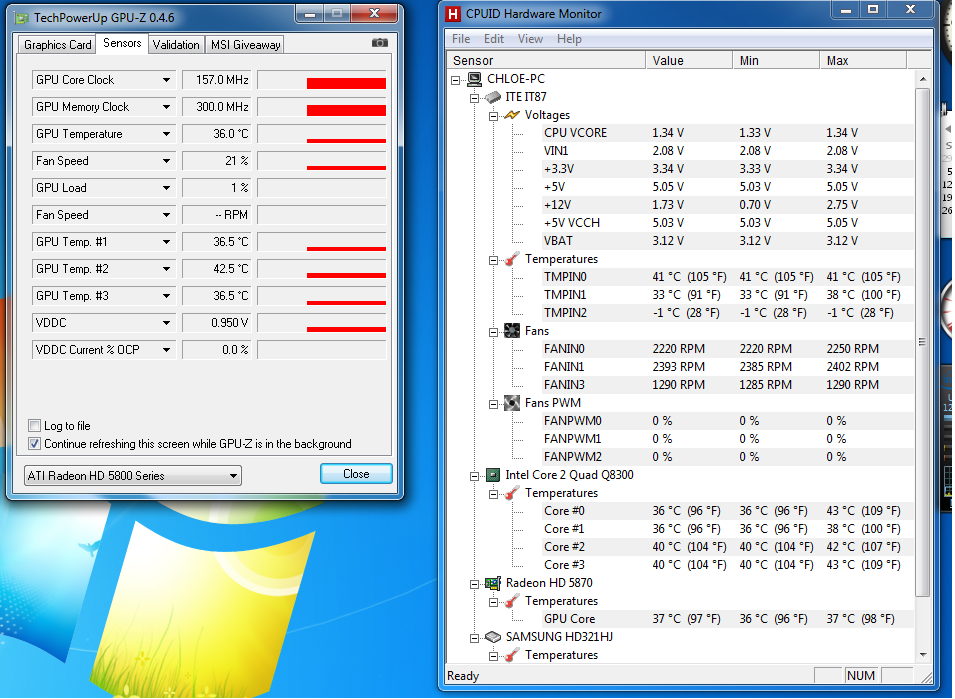
Task: Click the Voltages lightning icon
Action: click(x=511, y=115)
